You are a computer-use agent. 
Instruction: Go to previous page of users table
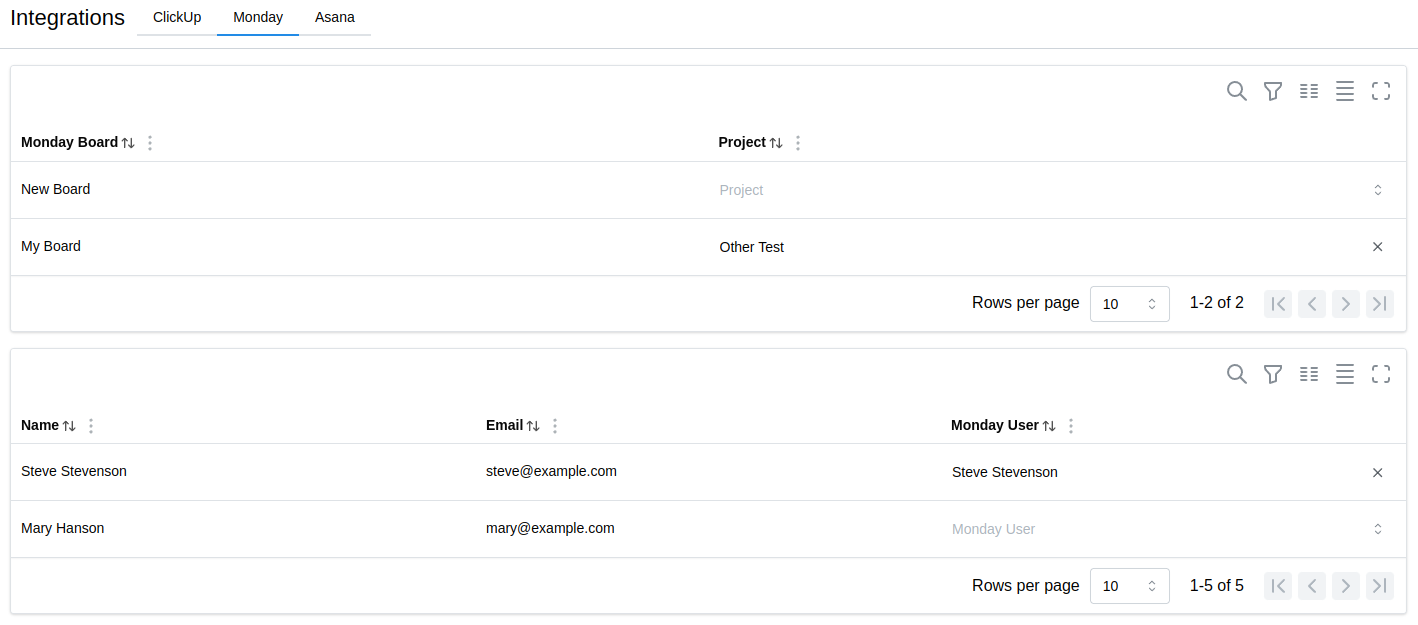pos(1312,586)
